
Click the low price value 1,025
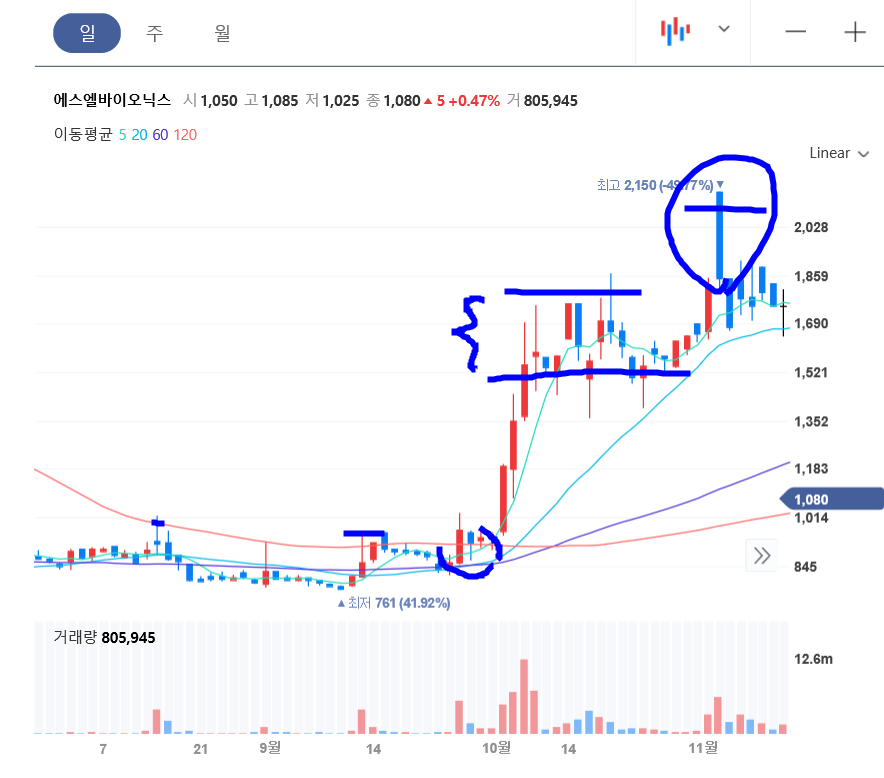pos(341,101)
